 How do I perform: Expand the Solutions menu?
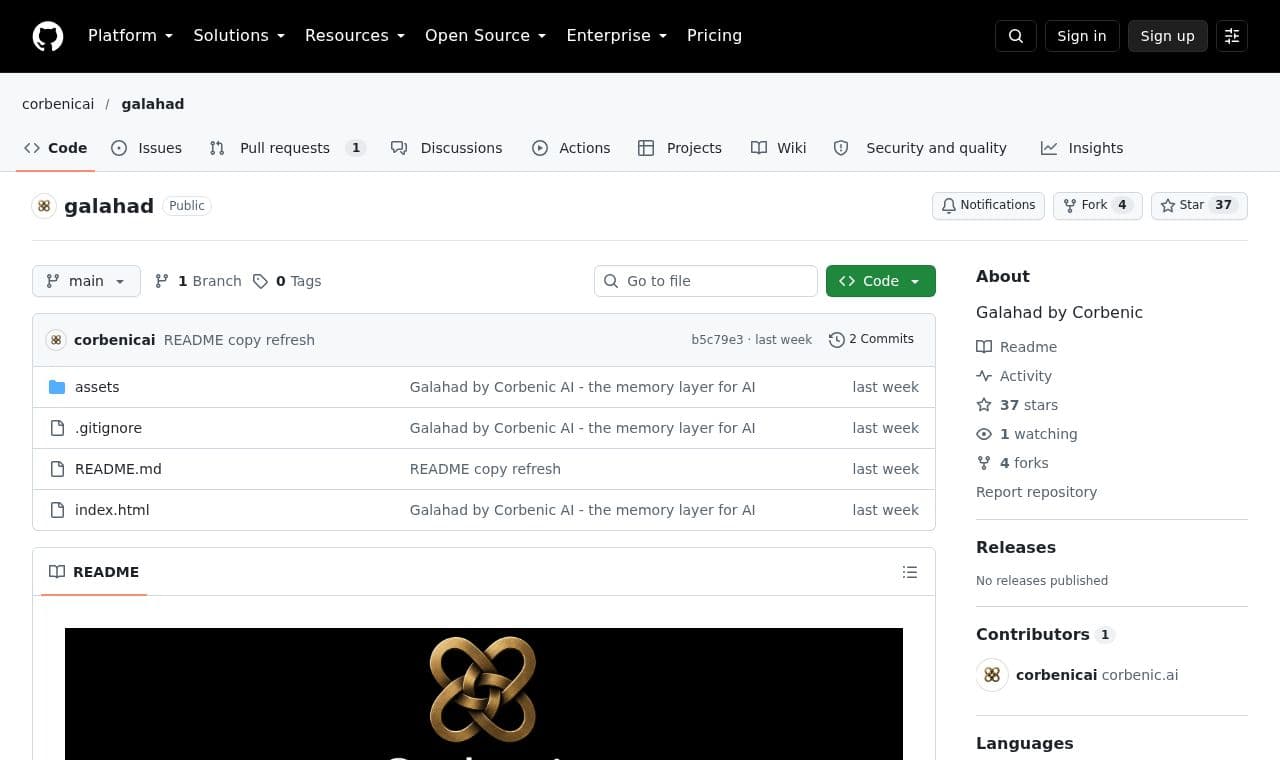point(239,36)
